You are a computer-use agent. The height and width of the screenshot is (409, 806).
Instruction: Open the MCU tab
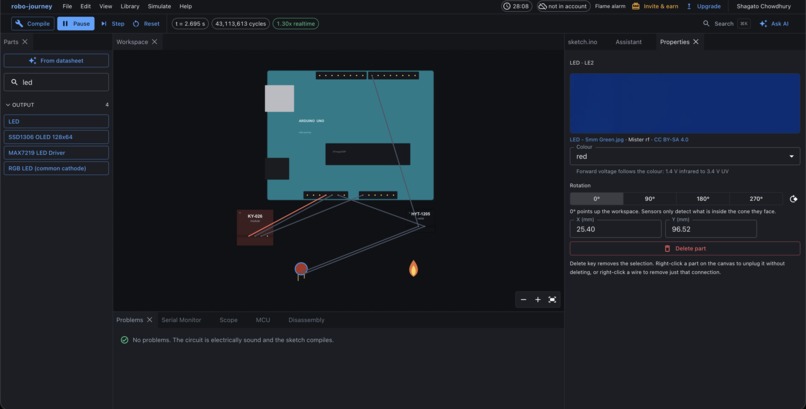263,320
